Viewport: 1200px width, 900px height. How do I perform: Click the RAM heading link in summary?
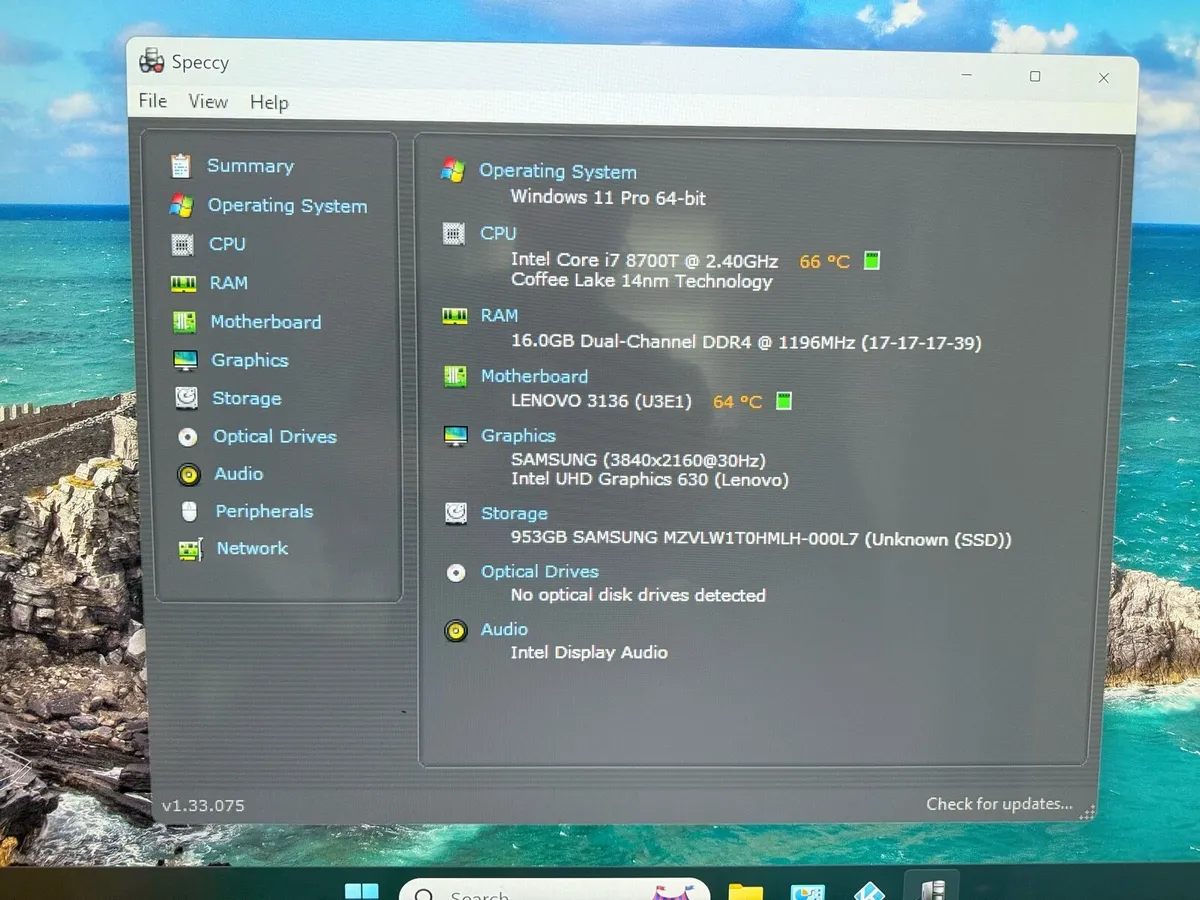coord(499,315)
